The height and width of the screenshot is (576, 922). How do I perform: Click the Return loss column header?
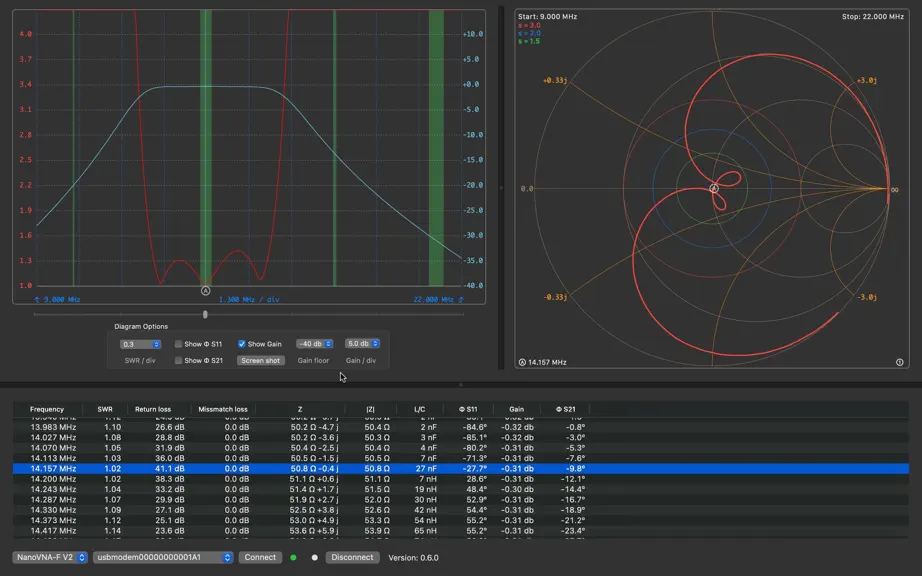(153, 409)
